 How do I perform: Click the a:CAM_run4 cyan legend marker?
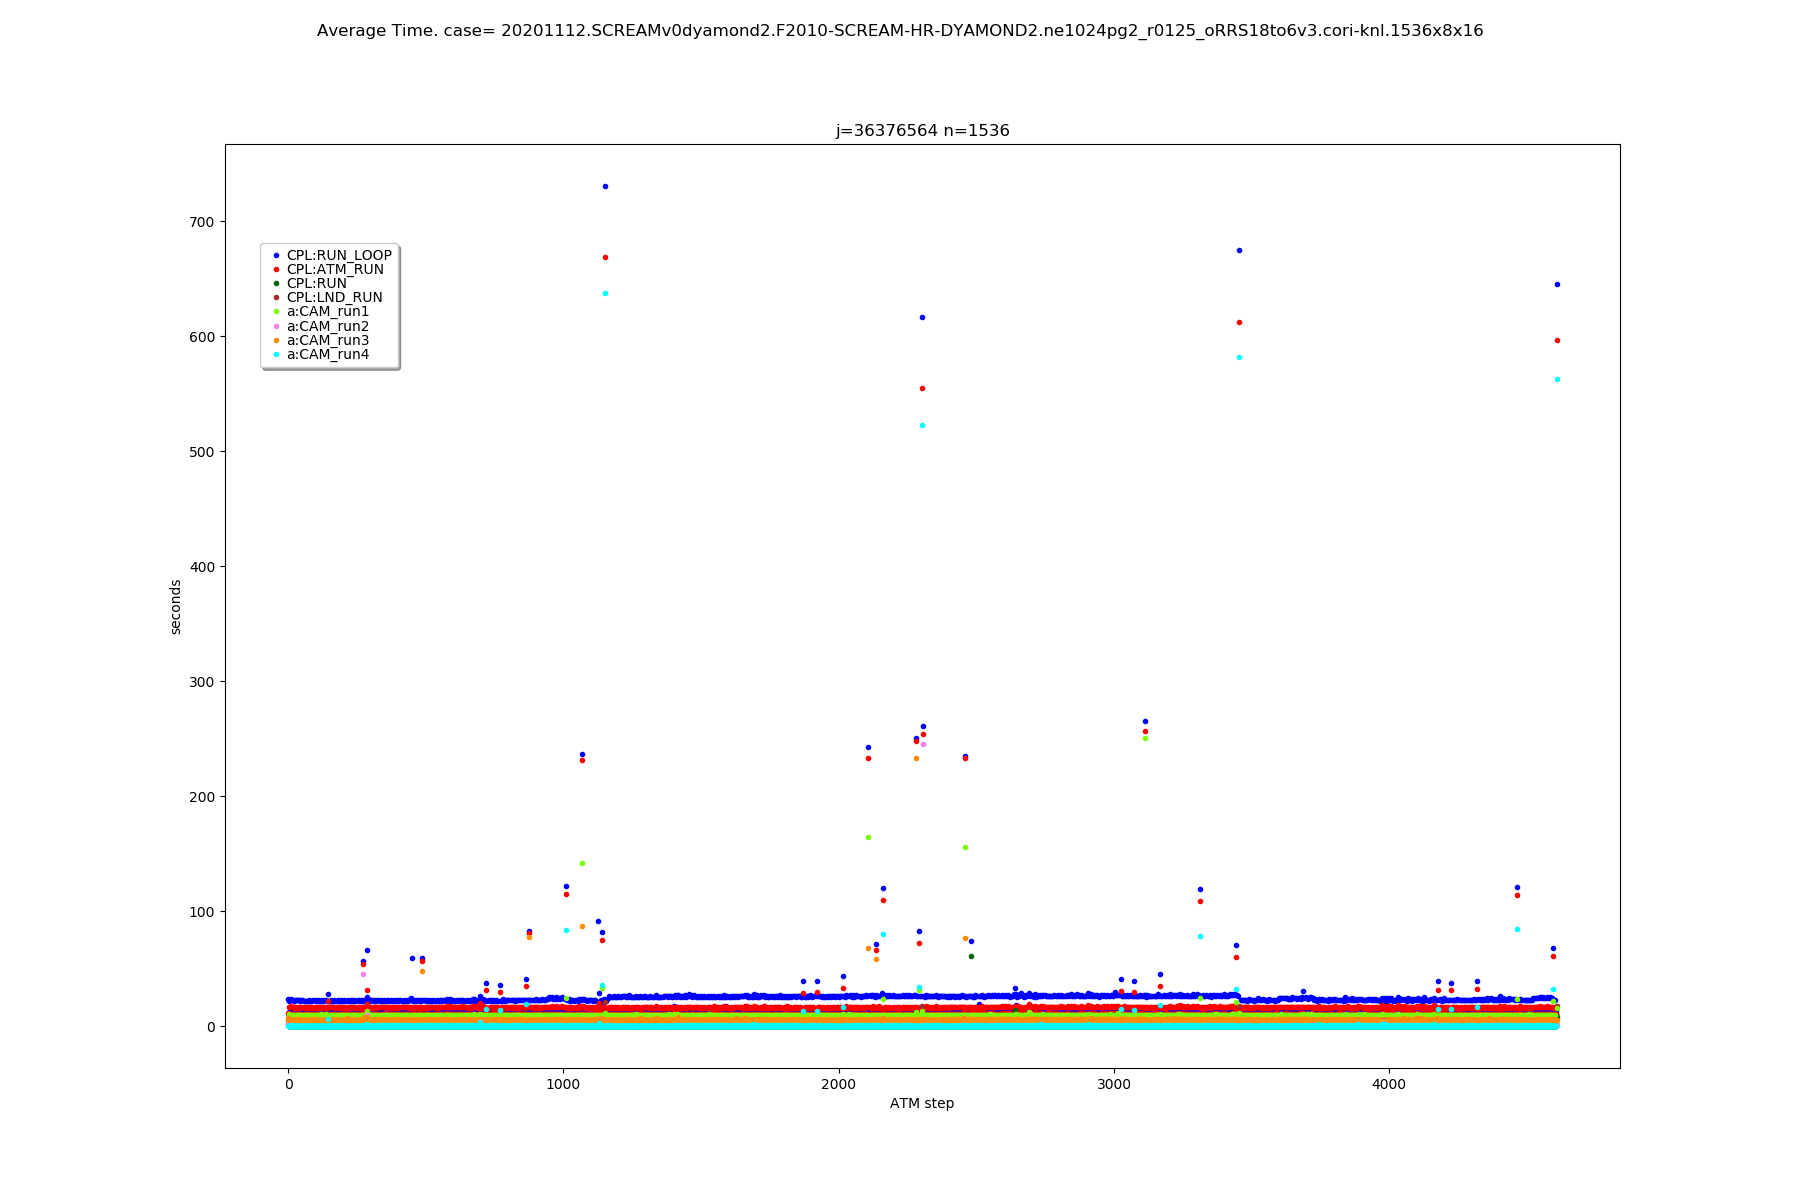pyautogui.click(x=277, y=355)
